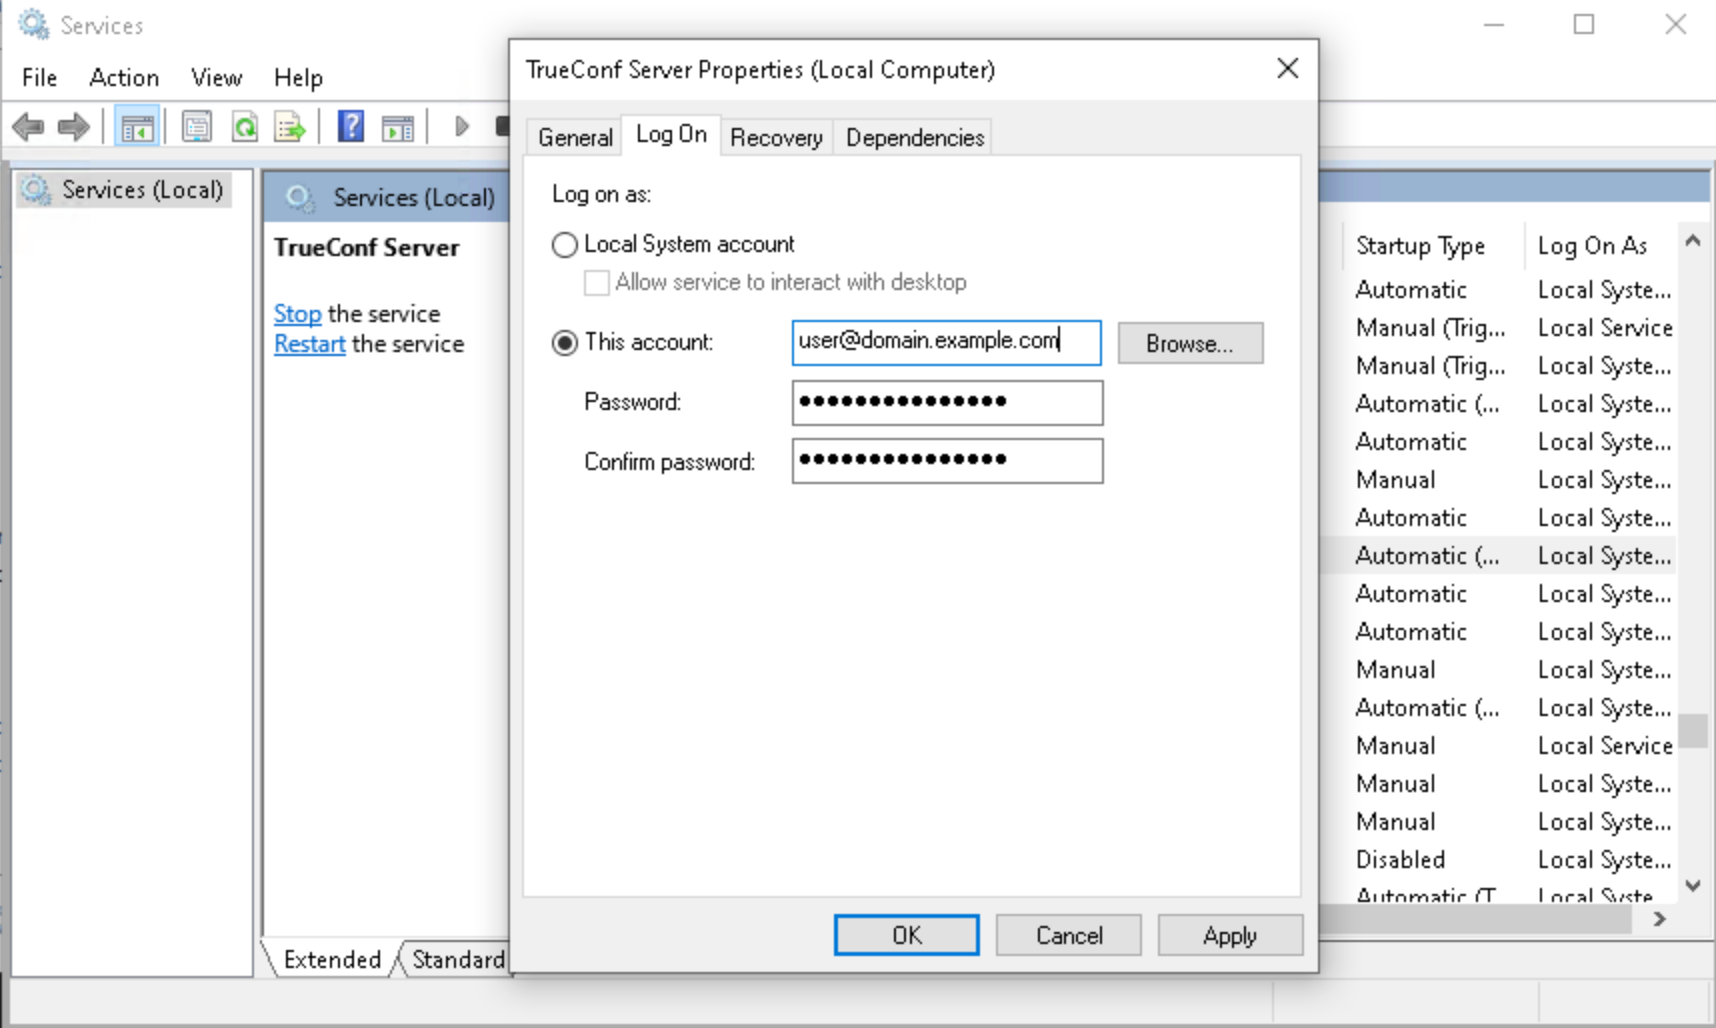Click into the Password field
Screen dimensions: 1716x1028
[x=947, y=402]
